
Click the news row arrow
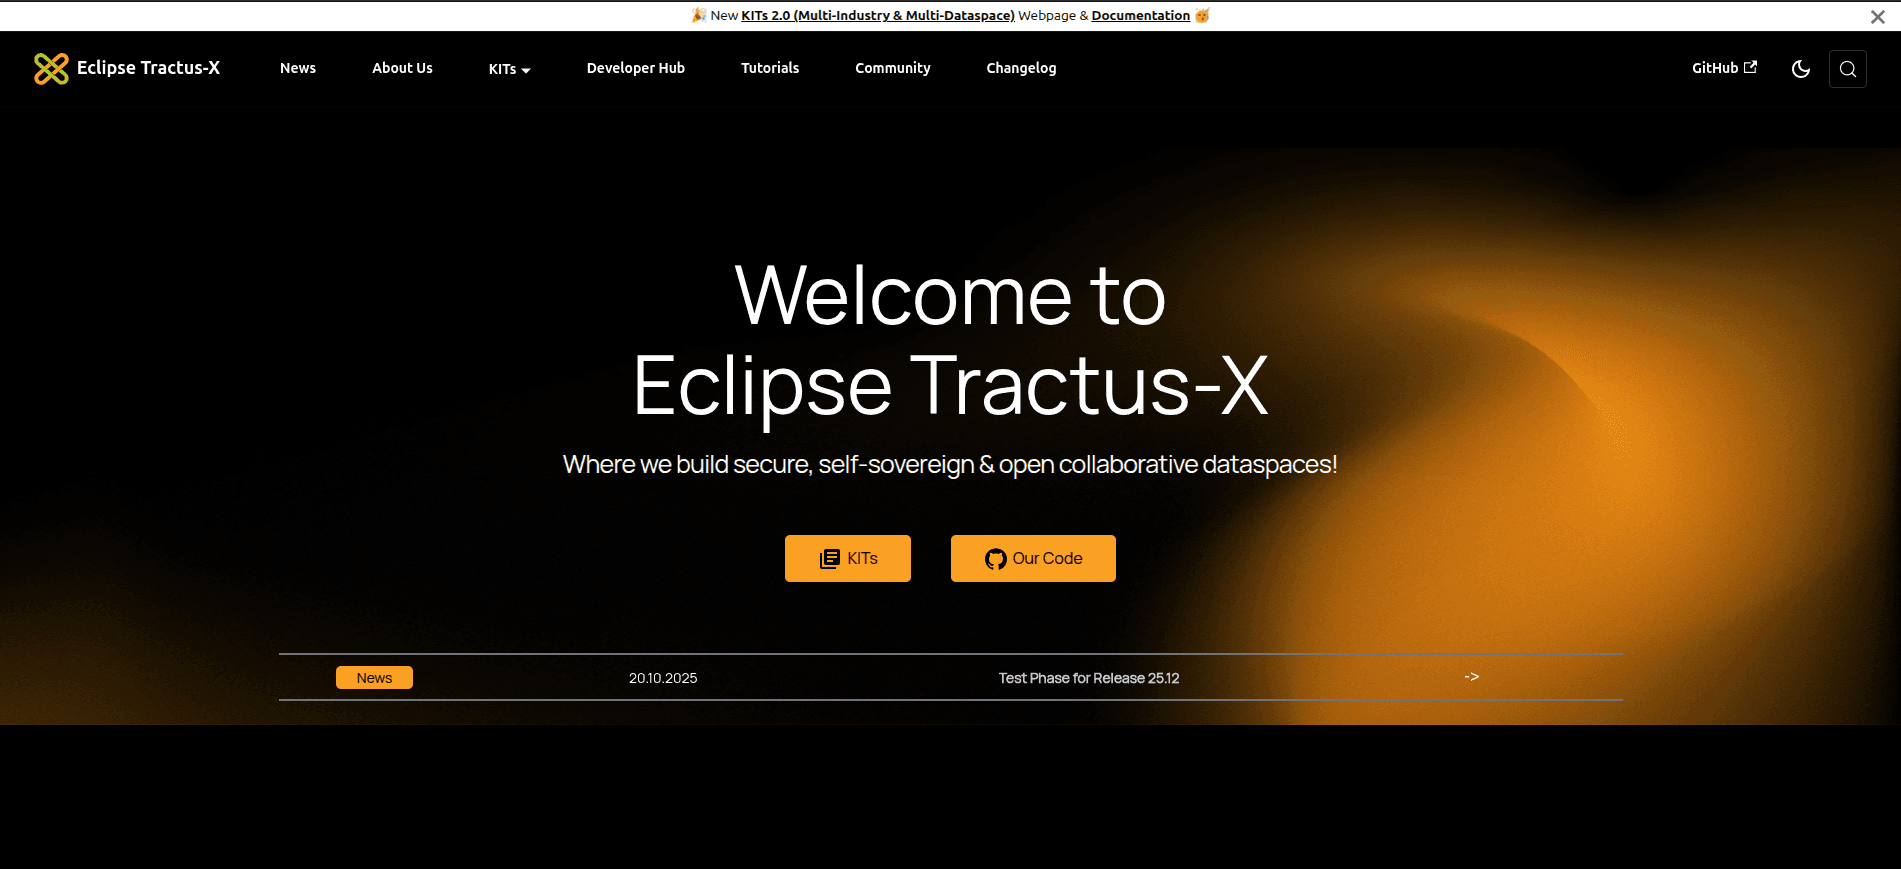(1471, 677)
